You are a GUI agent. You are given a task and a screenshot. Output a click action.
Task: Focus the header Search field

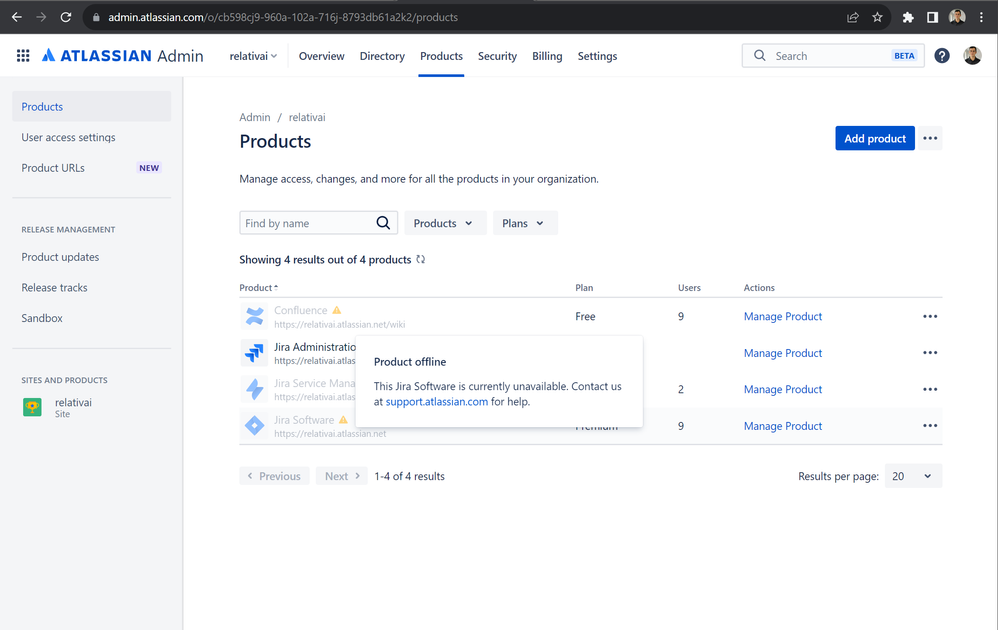833,56
